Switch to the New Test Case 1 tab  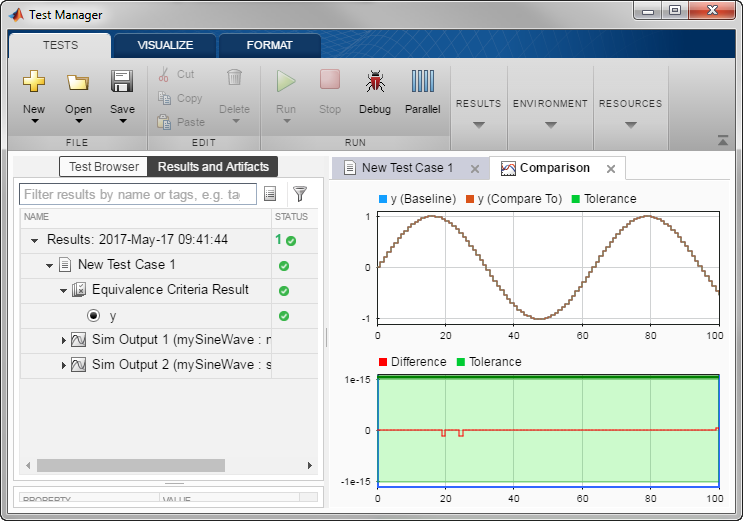[x=407, y=168]
